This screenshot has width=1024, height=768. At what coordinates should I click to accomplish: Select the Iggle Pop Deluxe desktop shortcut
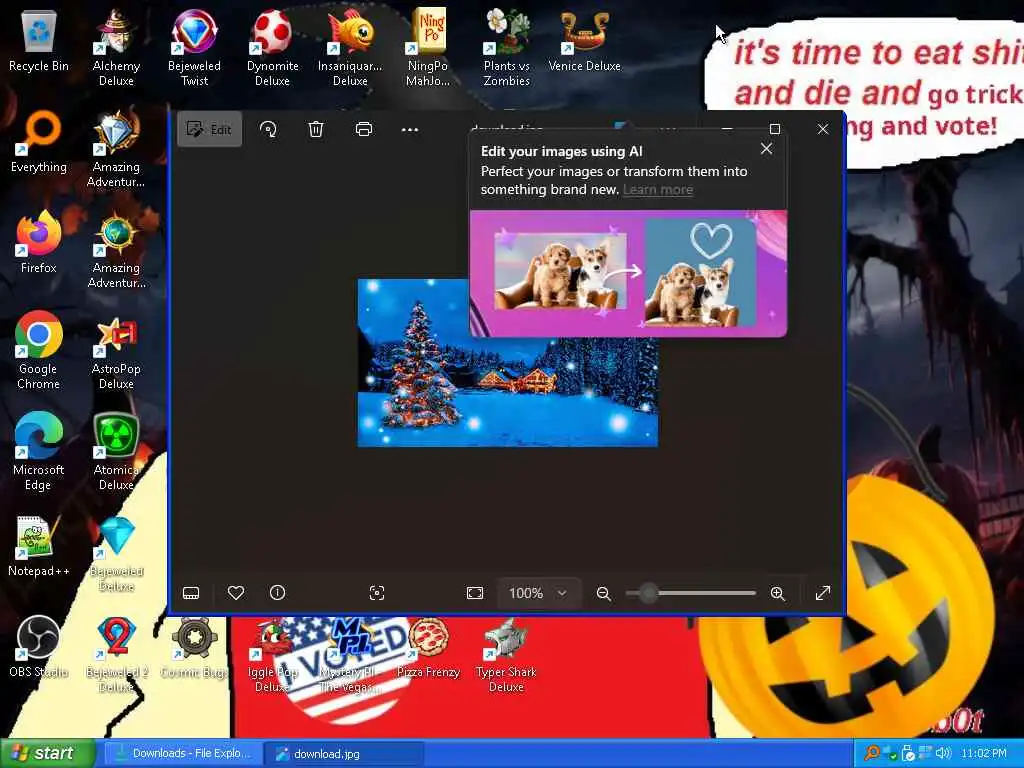click(x=272, y=654)
